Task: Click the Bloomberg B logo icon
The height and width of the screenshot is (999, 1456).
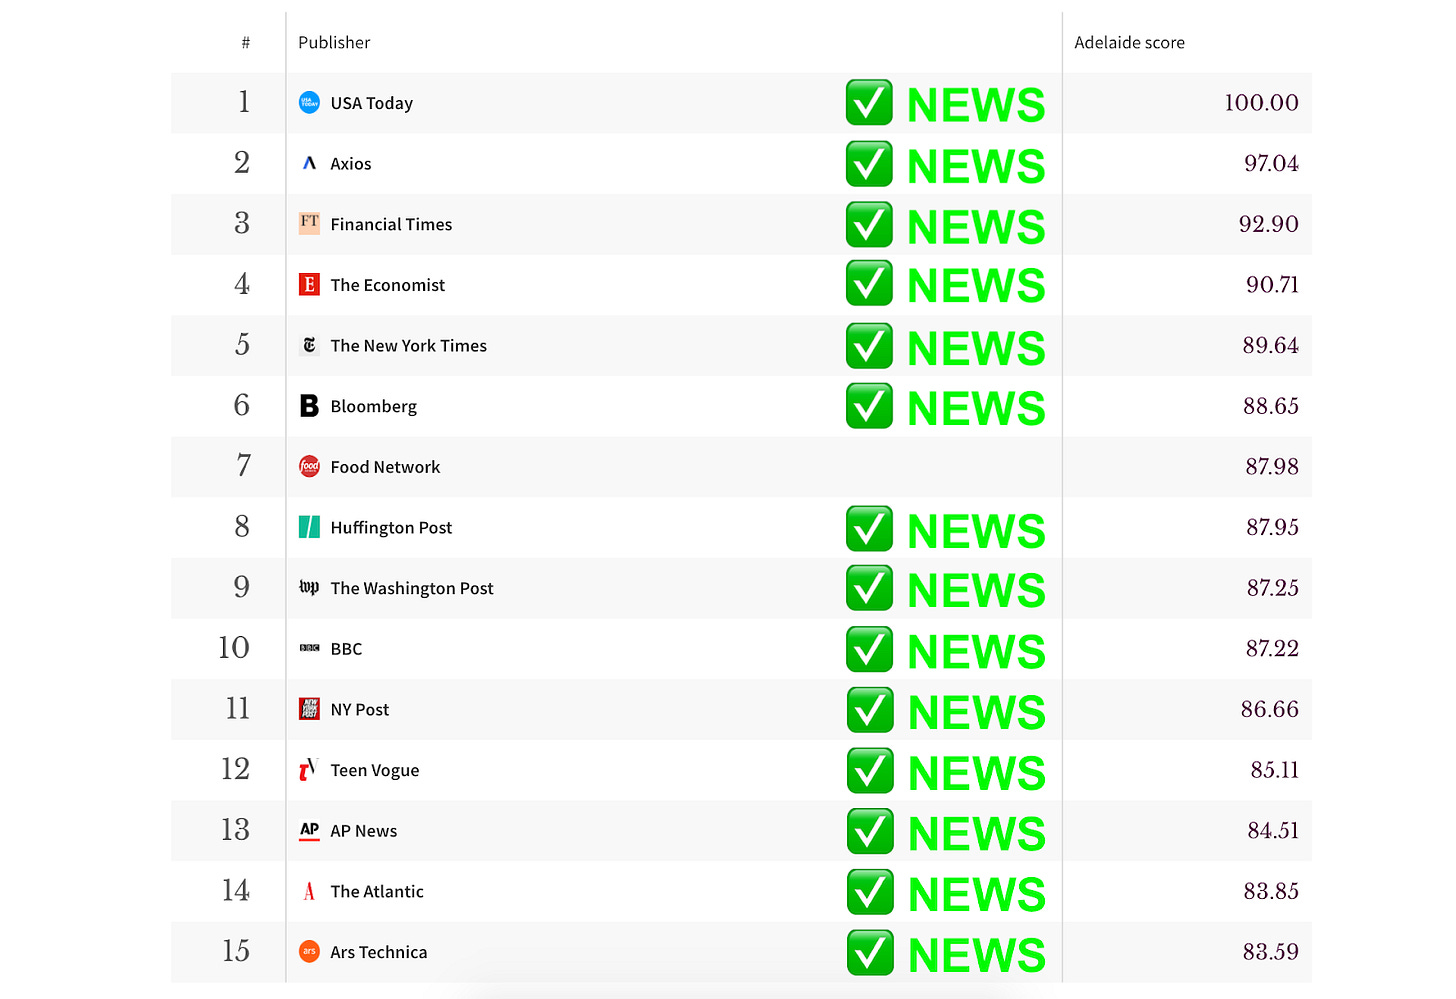Action: [x=309, y=406]
